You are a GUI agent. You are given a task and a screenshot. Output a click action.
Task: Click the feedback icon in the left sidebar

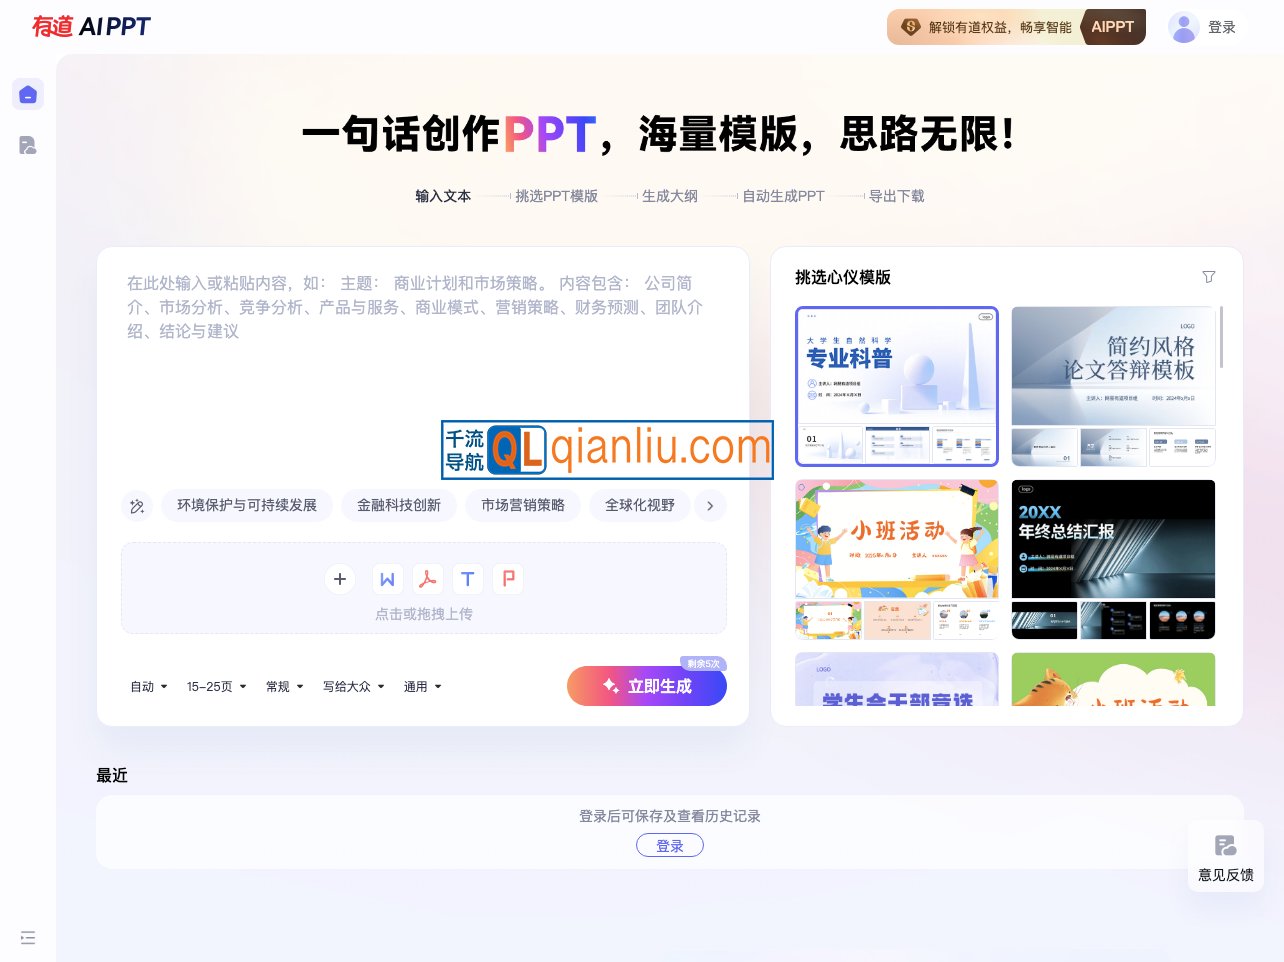point(28,145)
